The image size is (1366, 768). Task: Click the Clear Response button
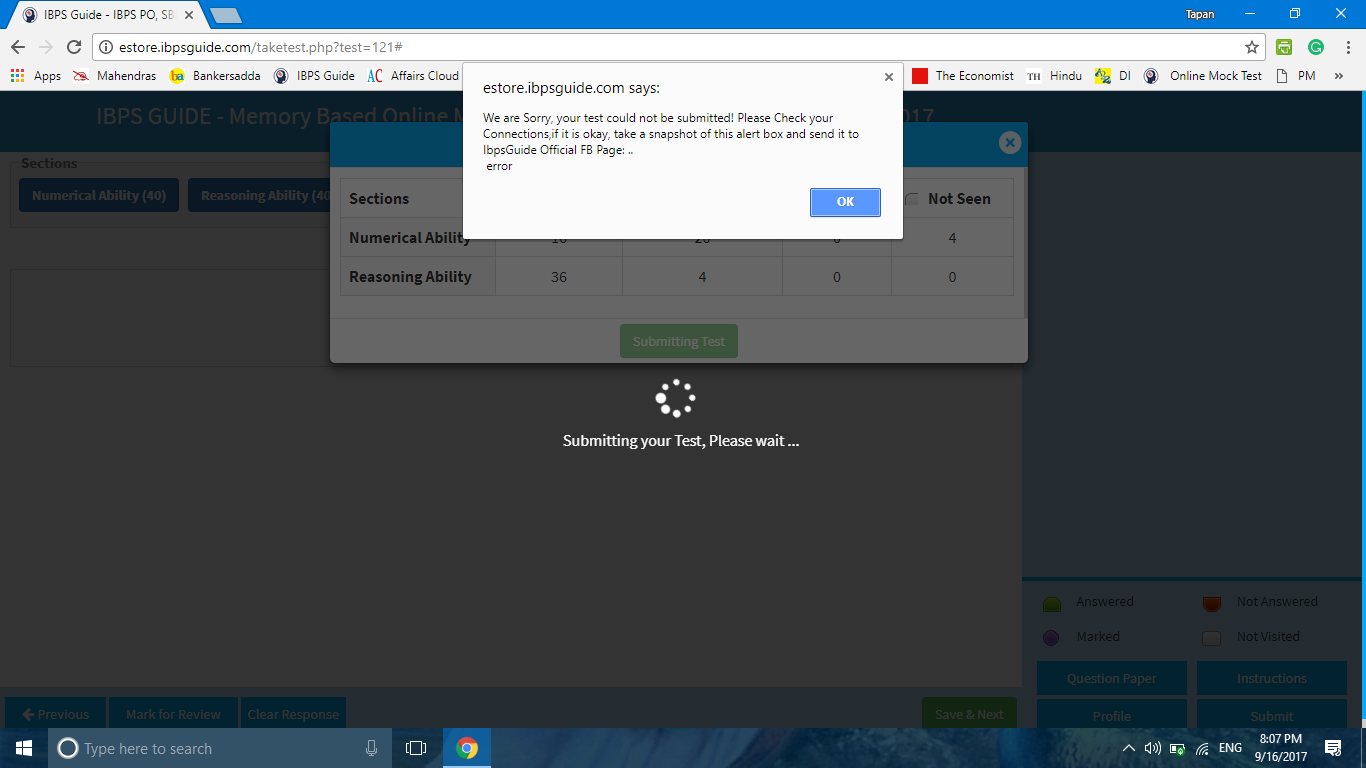(x=293, y=714)
